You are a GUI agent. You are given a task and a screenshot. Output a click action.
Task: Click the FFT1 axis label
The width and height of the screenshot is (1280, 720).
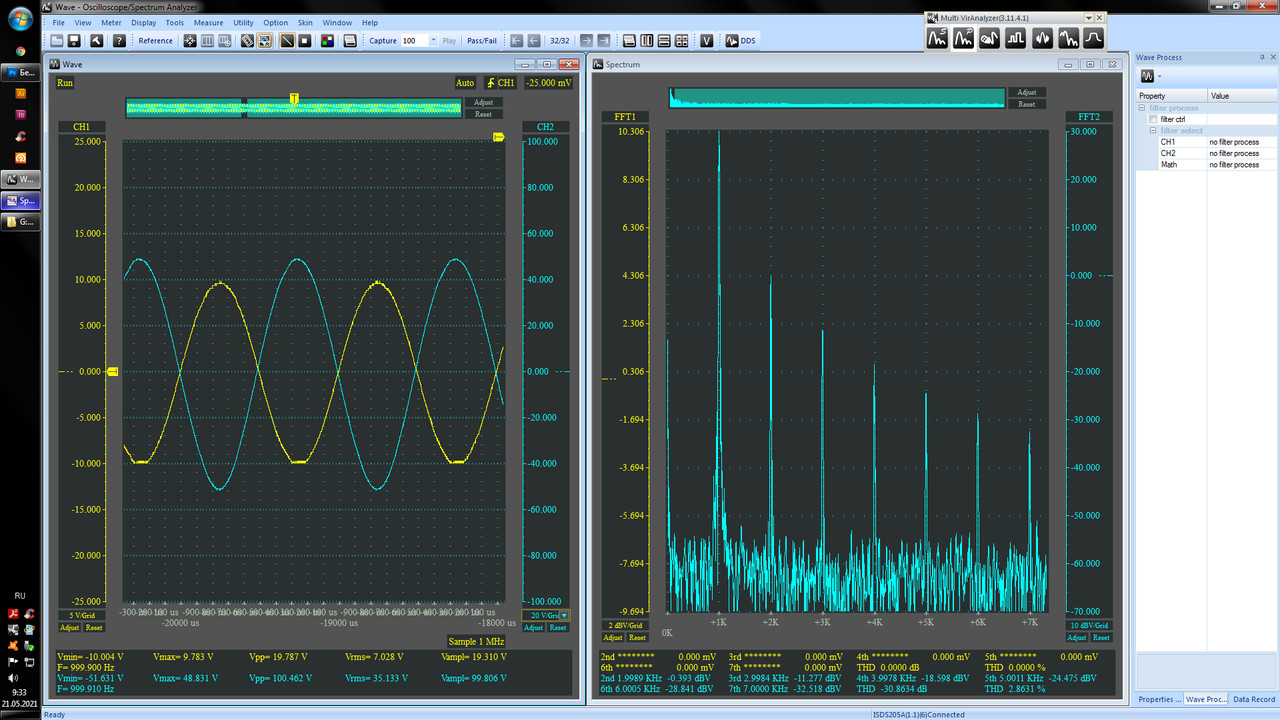[x=625, y=117]
